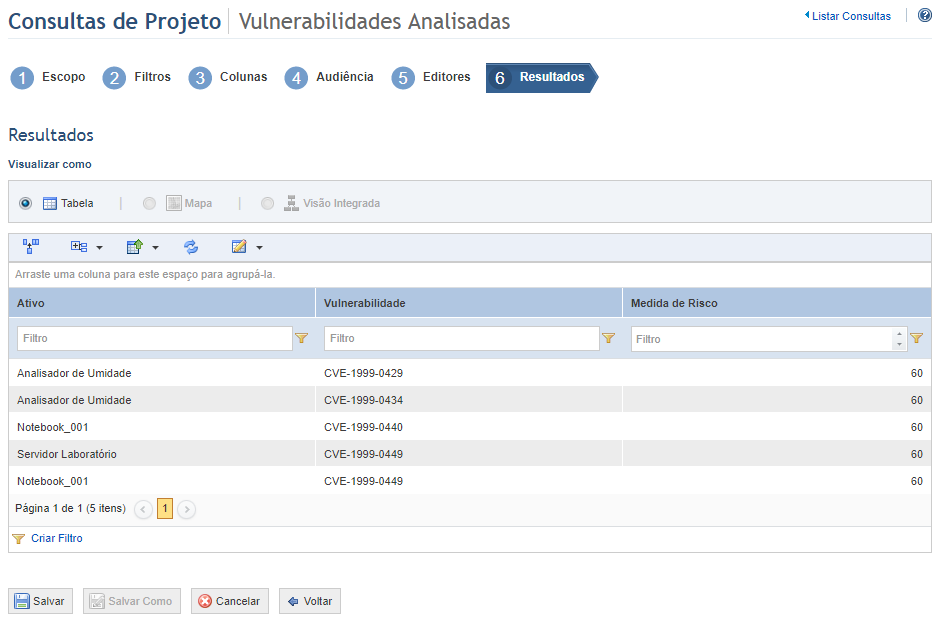The image size is (940, 625).
Task: Click the risk value 60 for Servidor Laboratório
Action: point(917,454)
